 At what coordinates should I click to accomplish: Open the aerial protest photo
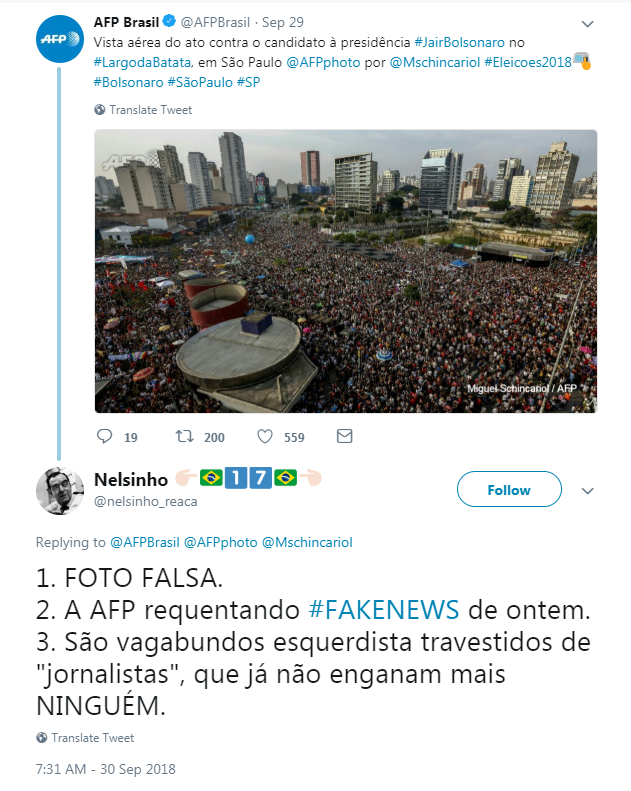(346, 271)
